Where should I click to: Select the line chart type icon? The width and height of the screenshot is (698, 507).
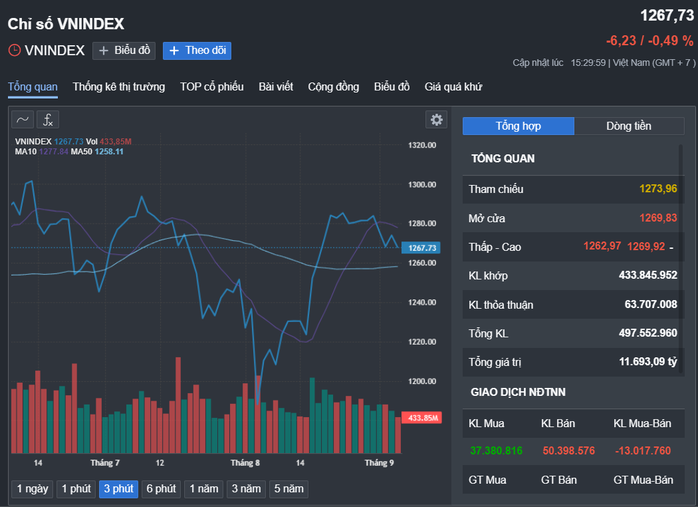22,120
